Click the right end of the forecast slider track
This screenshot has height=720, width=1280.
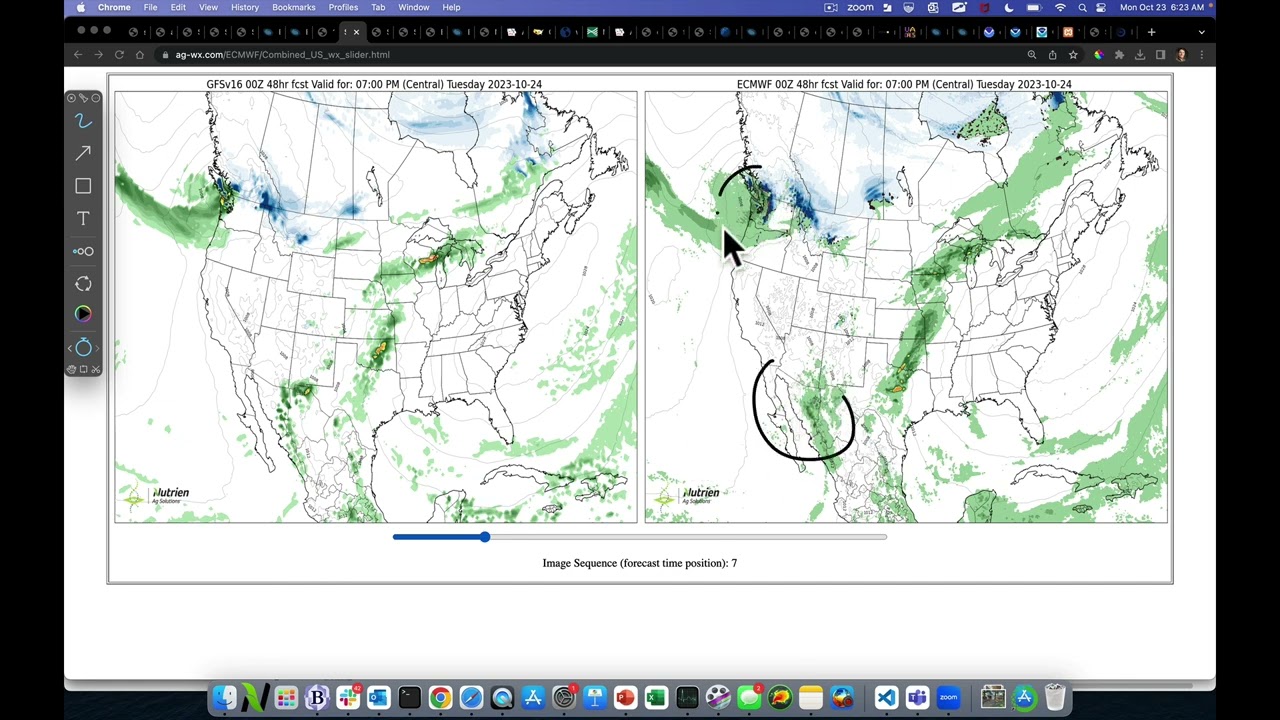pos(884,537)
